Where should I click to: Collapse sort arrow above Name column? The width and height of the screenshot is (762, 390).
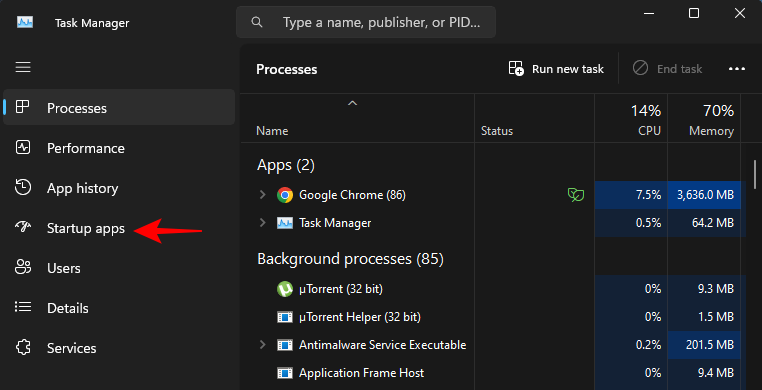[353, 103]
